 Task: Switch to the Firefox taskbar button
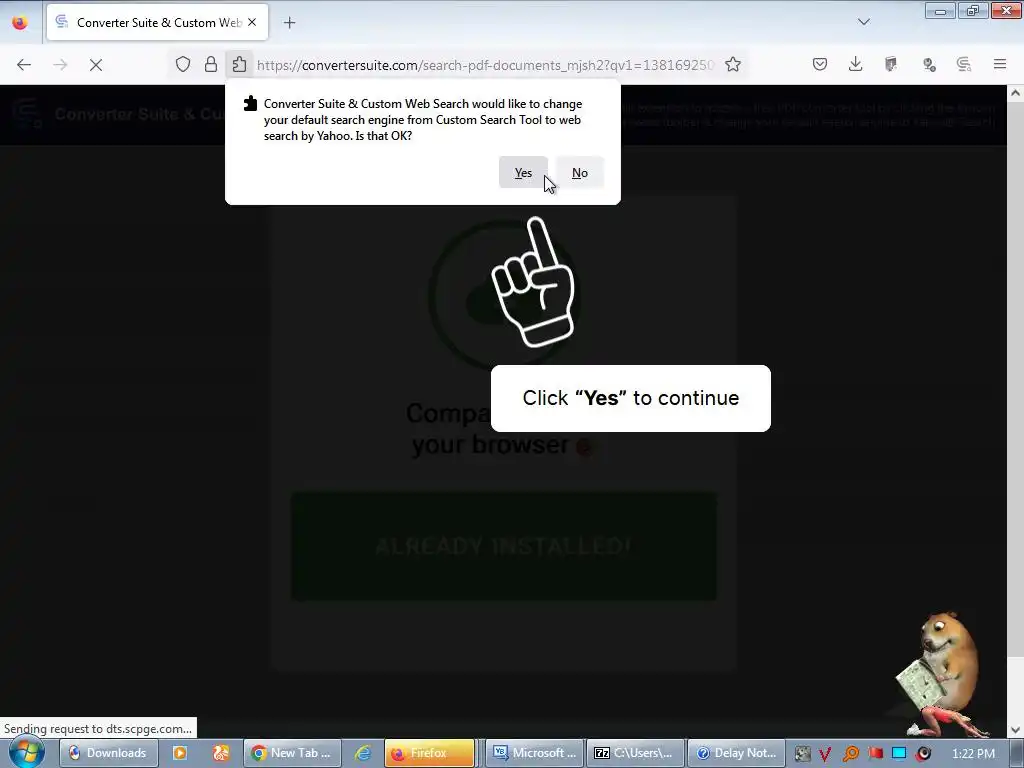pyautogui.click(x=430, y=753)
